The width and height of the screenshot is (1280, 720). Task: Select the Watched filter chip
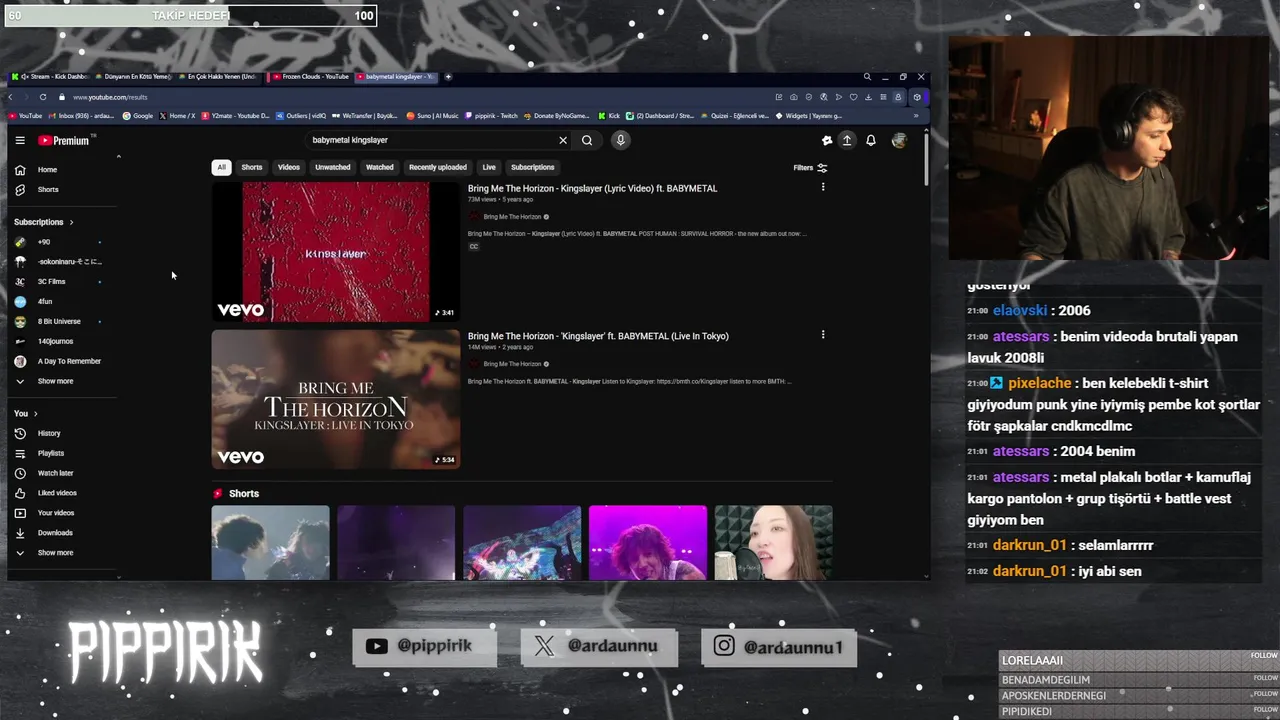tap(380, 167)
